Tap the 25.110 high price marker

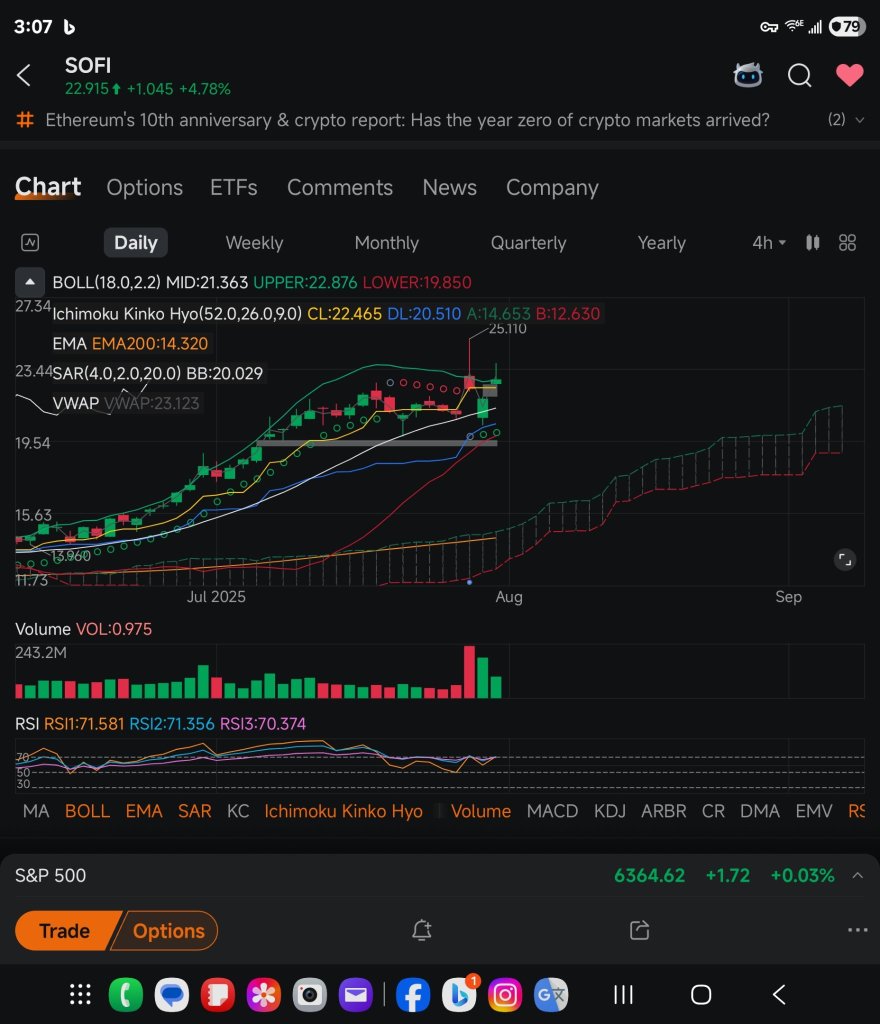click(507, 328)
